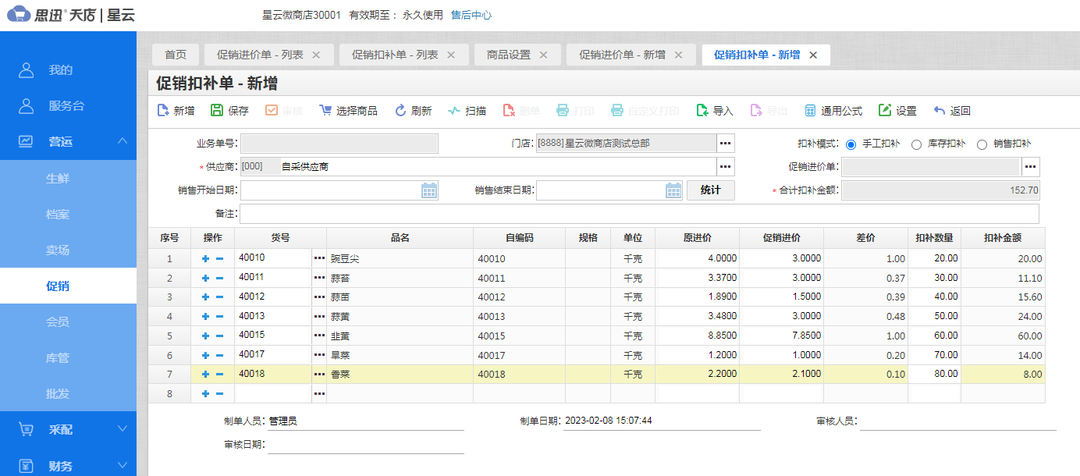The height and width of the screenshot is (476, 1080).
Task: Switch to the 首页 tab
Action: 176,55
